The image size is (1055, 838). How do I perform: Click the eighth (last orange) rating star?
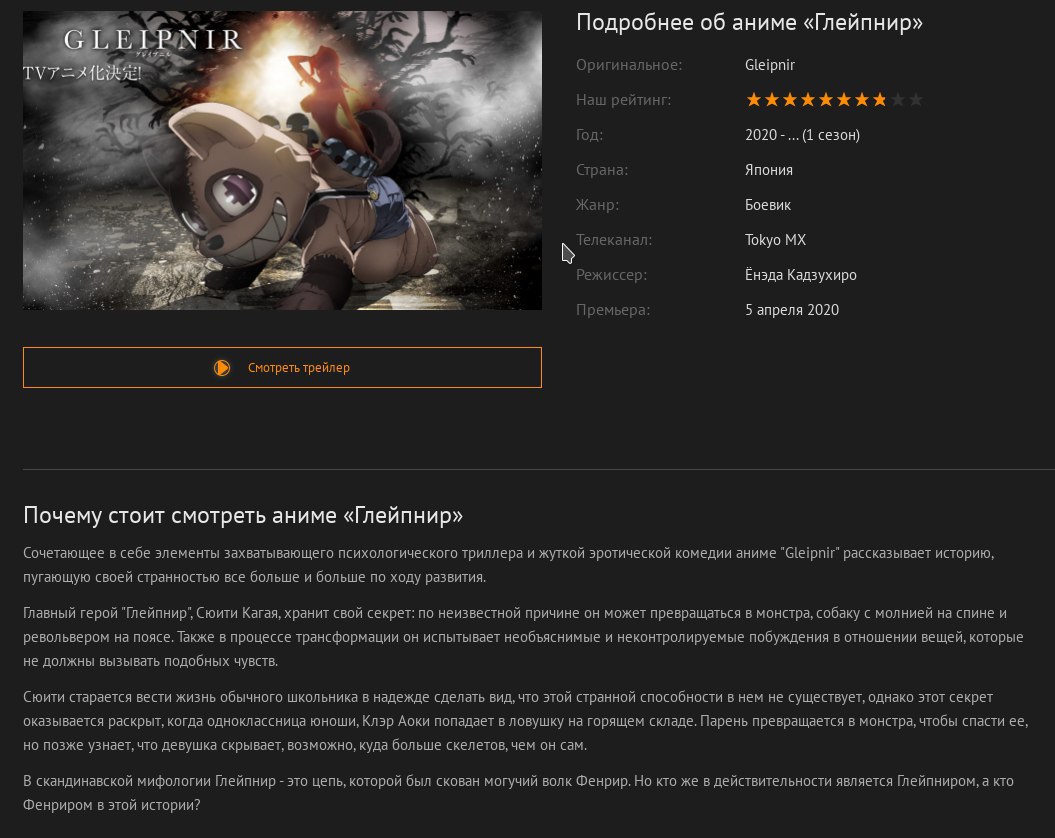[880, 100]
